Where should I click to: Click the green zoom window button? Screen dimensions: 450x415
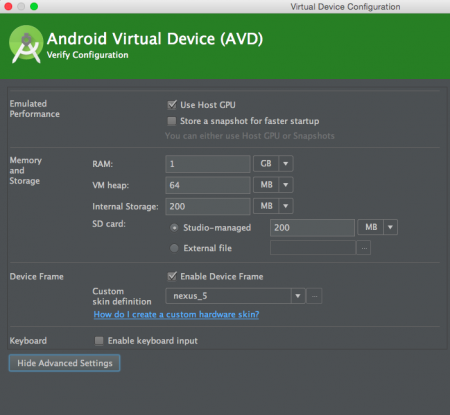point(34,6)
